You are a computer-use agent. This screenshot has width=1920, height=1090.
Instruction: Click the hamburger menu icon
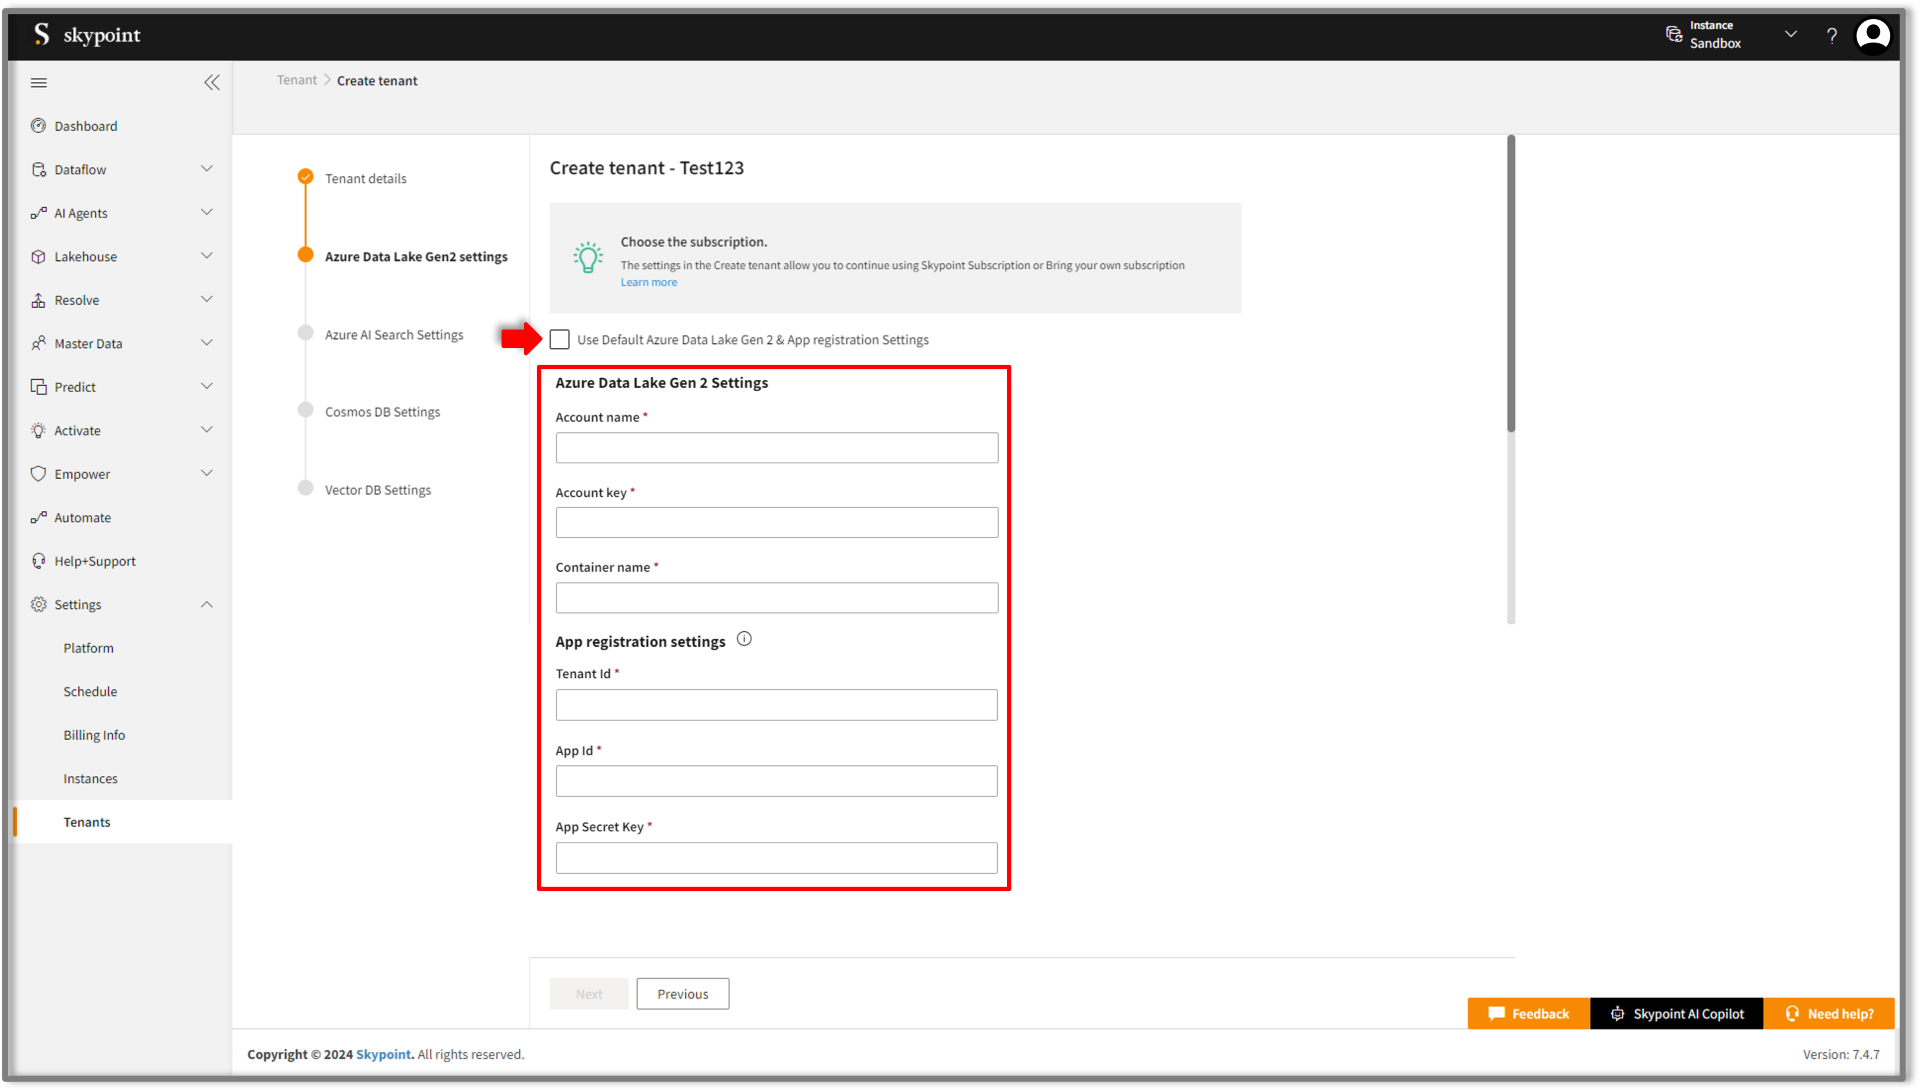point(39,83)
